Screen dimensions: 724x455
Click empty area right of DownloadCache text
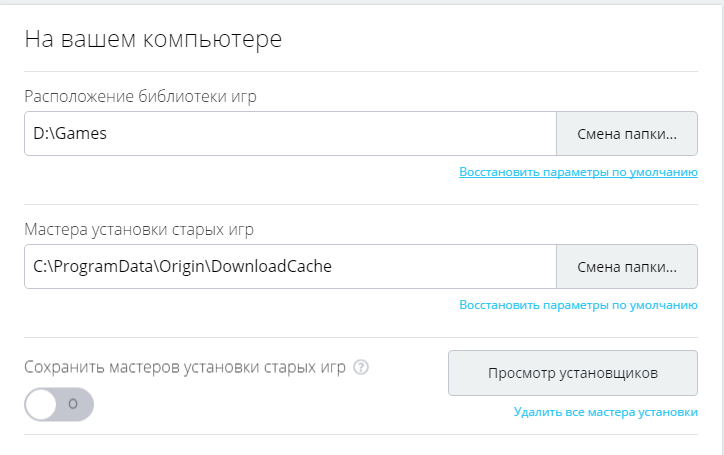443,267
